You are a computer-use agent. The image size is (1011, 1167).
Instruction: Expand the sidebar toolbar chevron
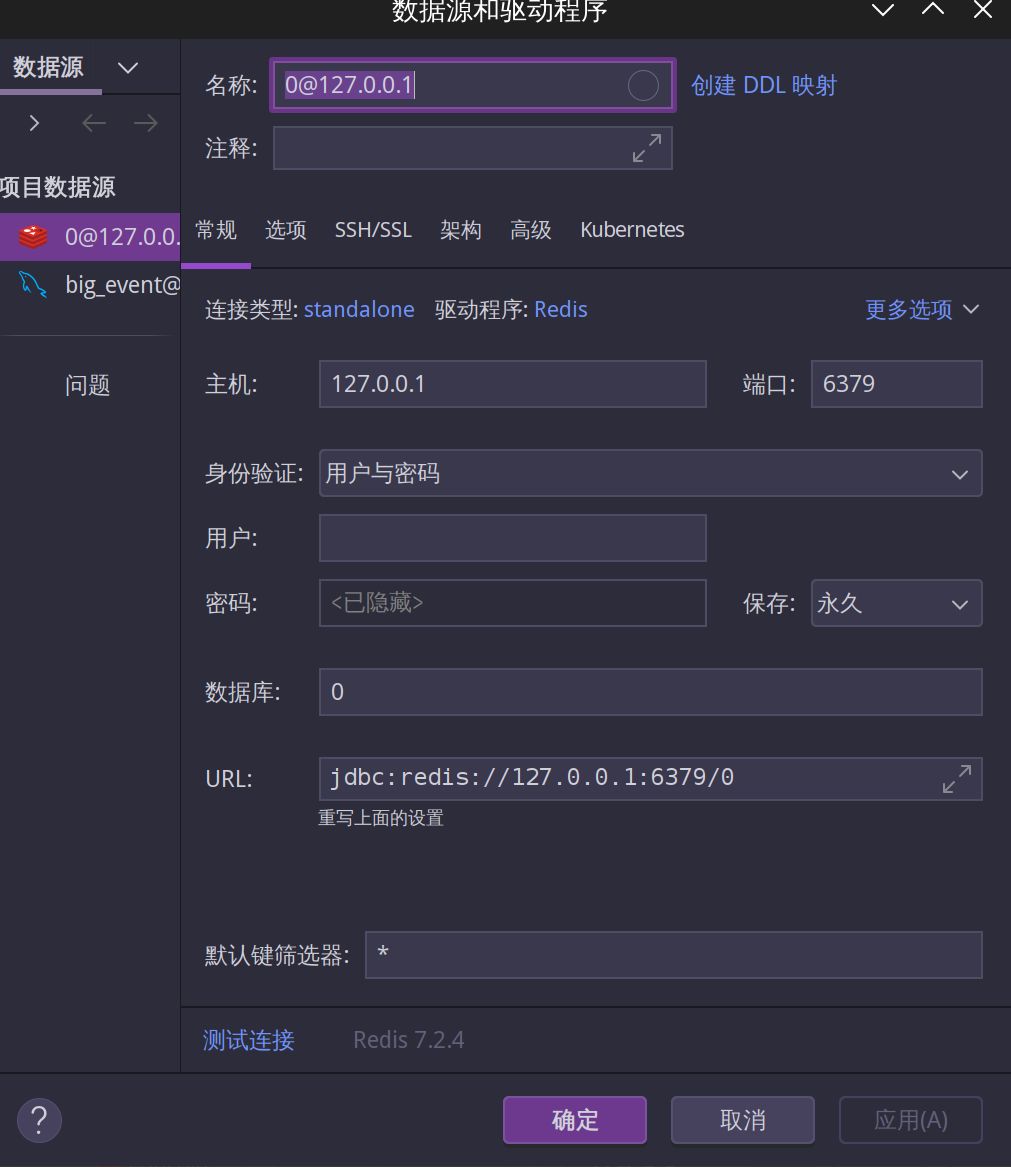35,123
